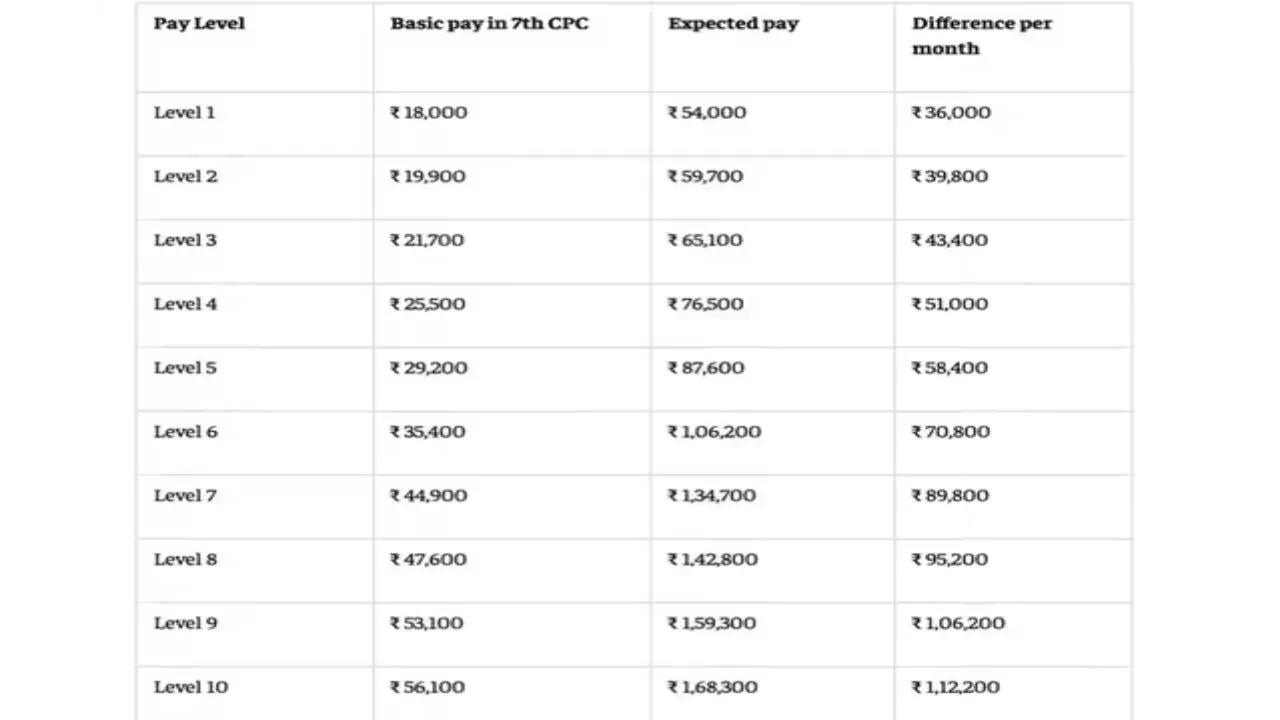Click the ₹76,500 expected pay cell
Image resolution: width=1280 pixels, height=720 pixels.
pos(705,304)
